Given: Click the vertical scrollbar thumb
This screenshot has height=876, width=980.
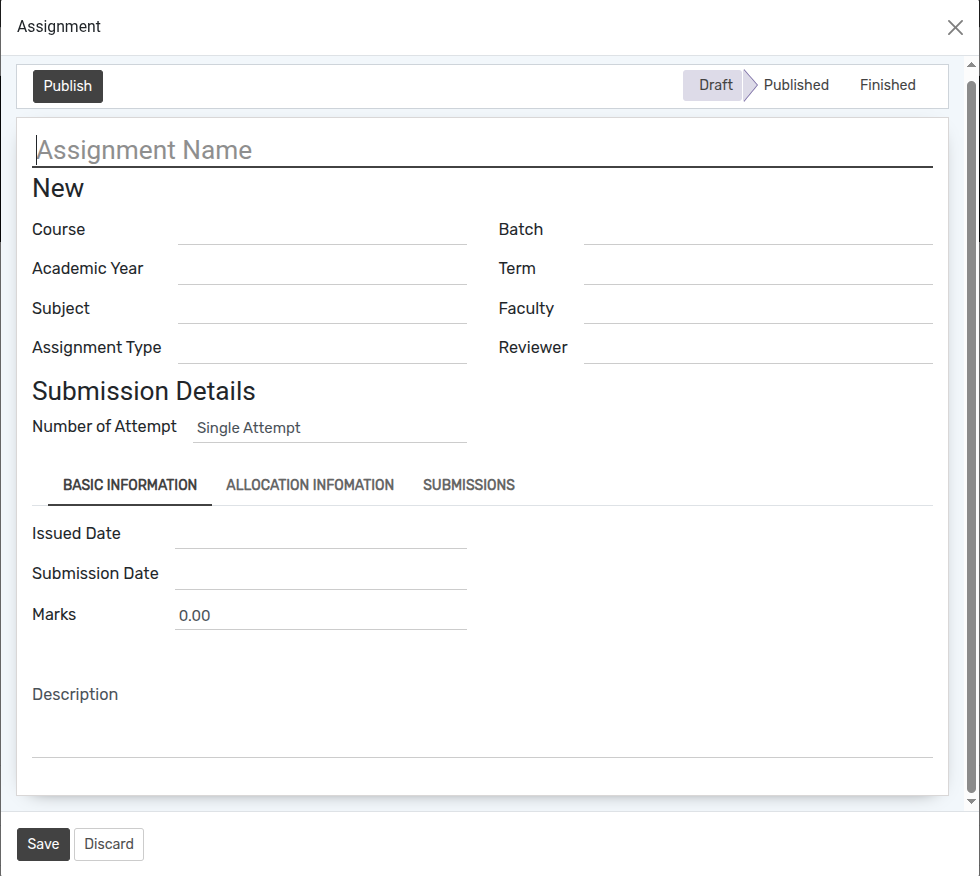Looking at the screenshot, I should tap(971, 437).
